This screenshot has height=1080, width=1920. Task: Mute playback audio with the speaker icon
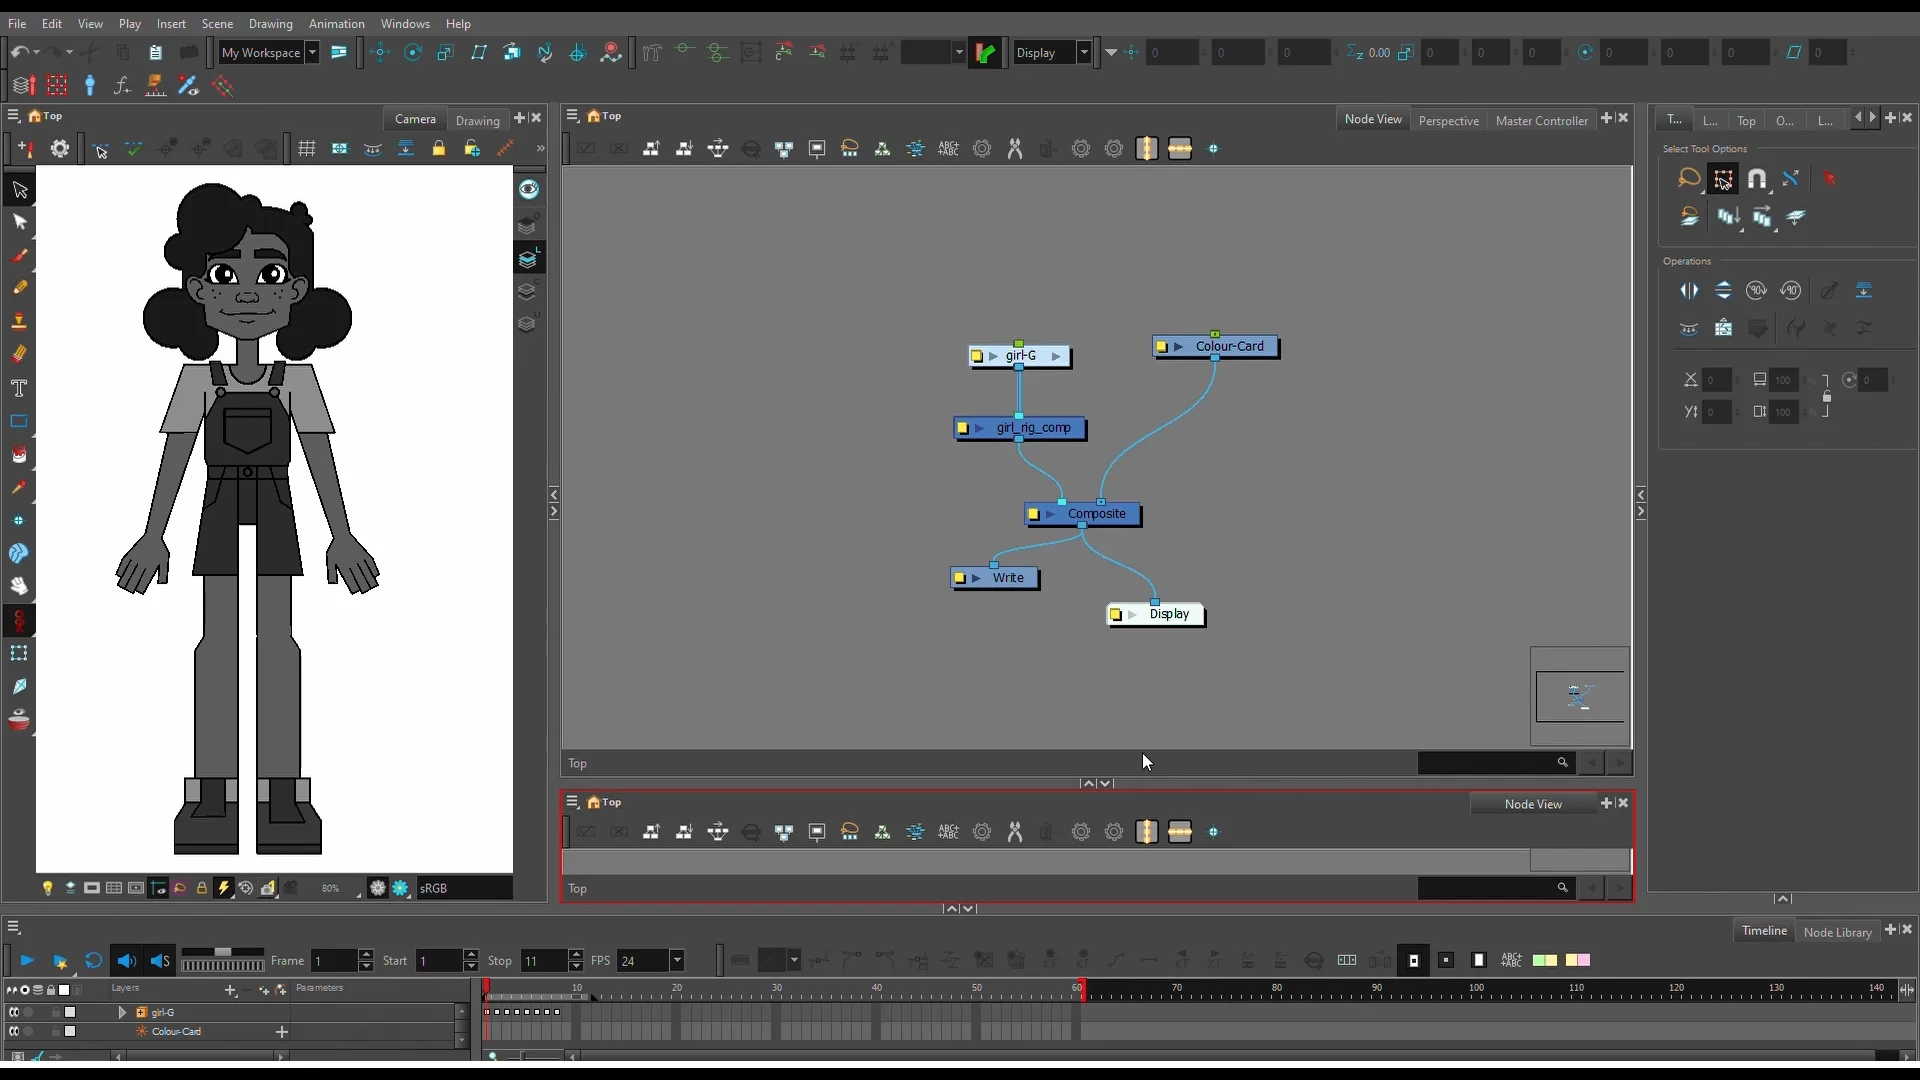(x=127, y=960)
